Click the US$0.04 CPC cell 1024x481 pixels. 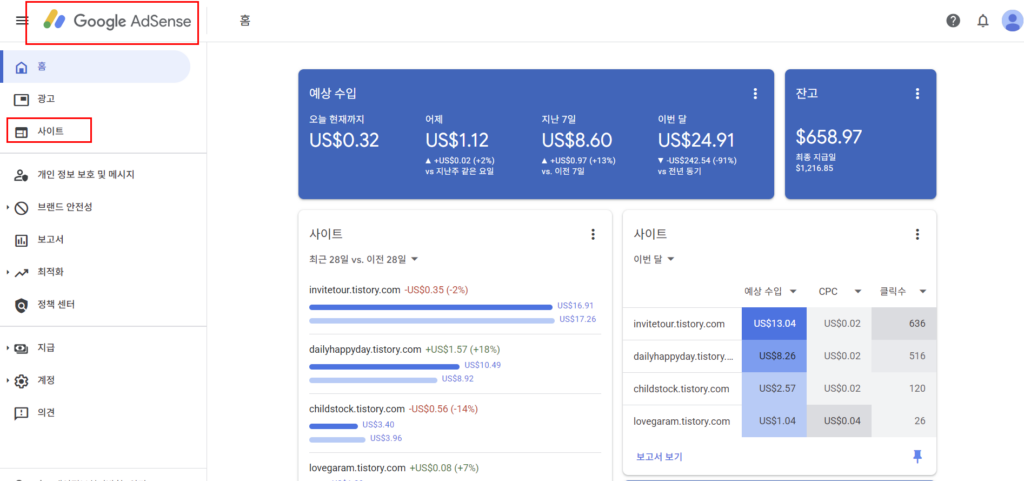click(x=839, y=421)
